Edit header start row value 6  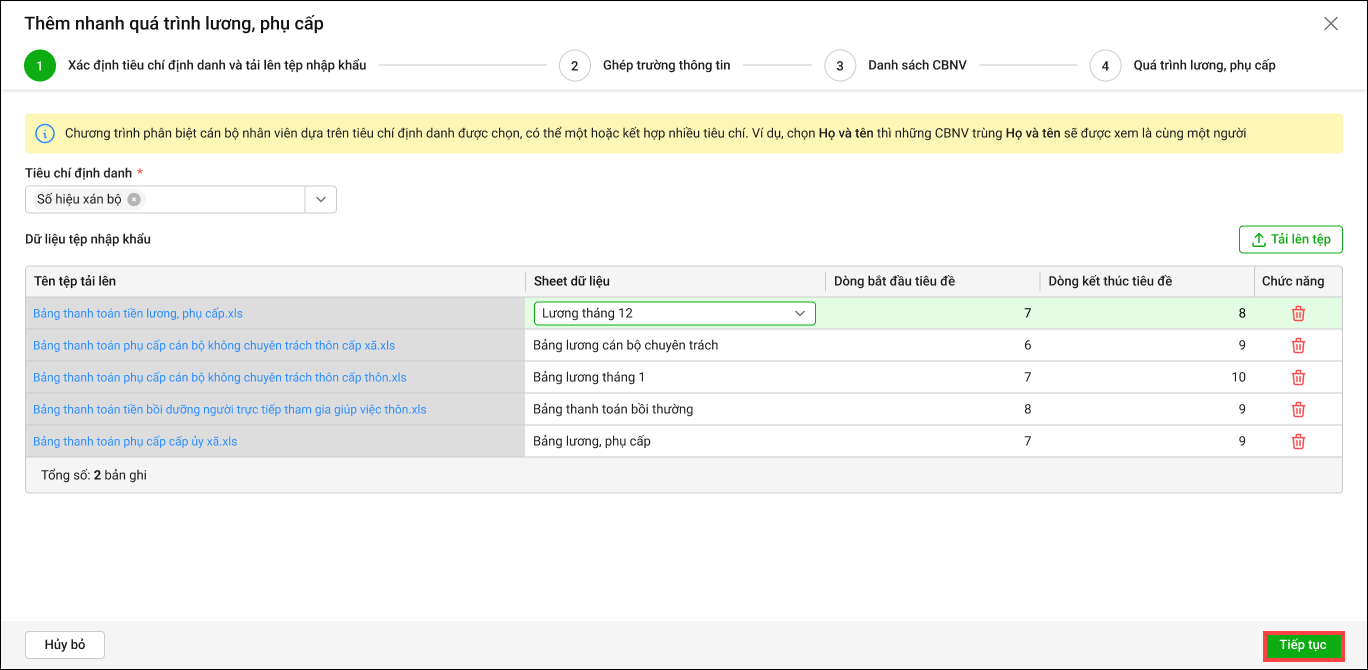(x=932, y=345)
